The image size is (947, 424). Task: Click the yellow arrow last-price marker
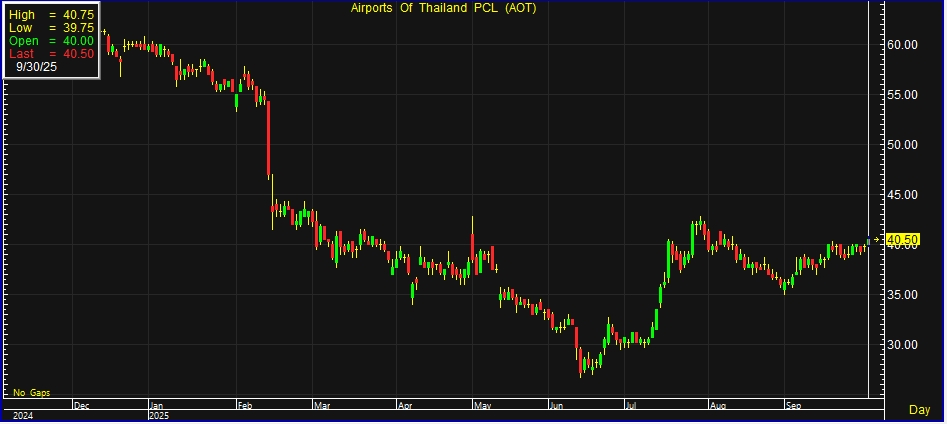[876, 240]
